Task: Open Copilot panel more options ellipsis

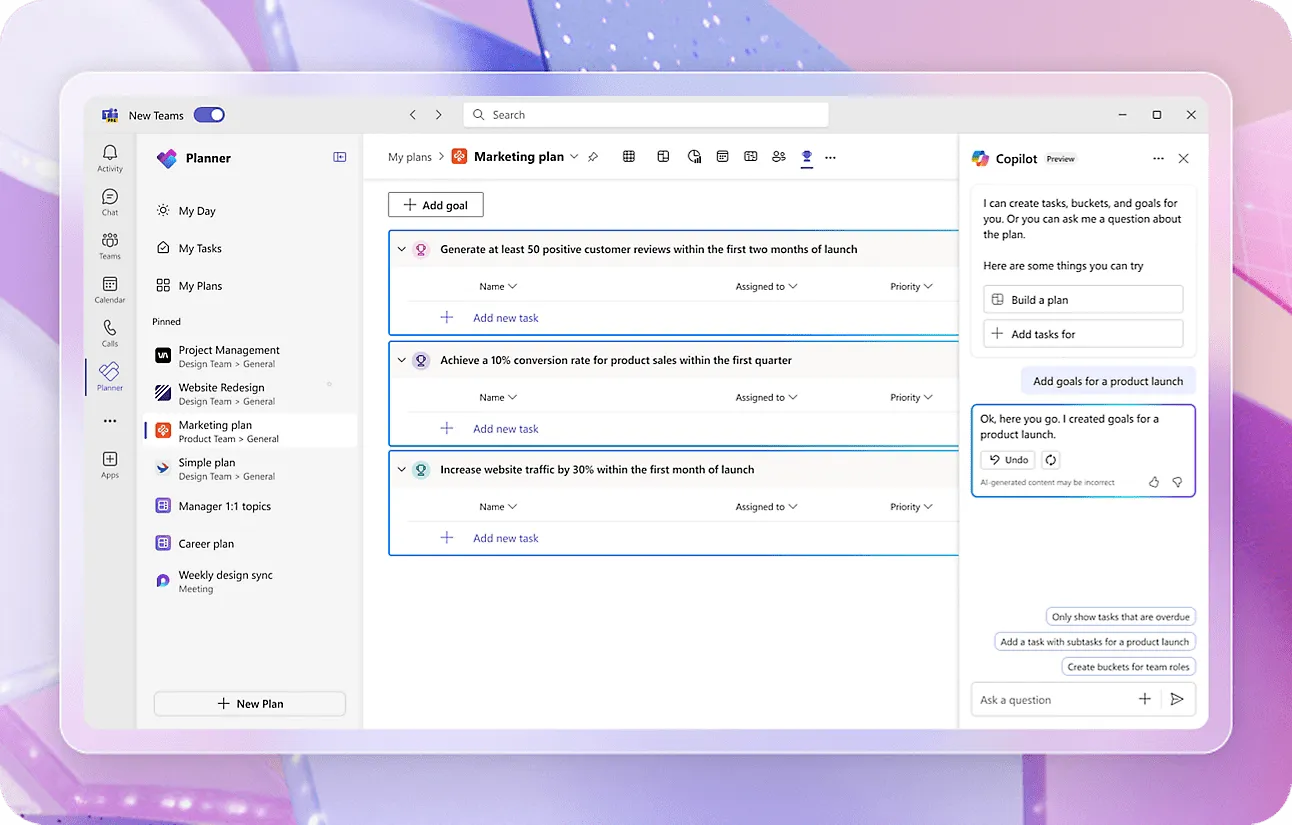Action: pyautogui.click(x=1158, y=158)
